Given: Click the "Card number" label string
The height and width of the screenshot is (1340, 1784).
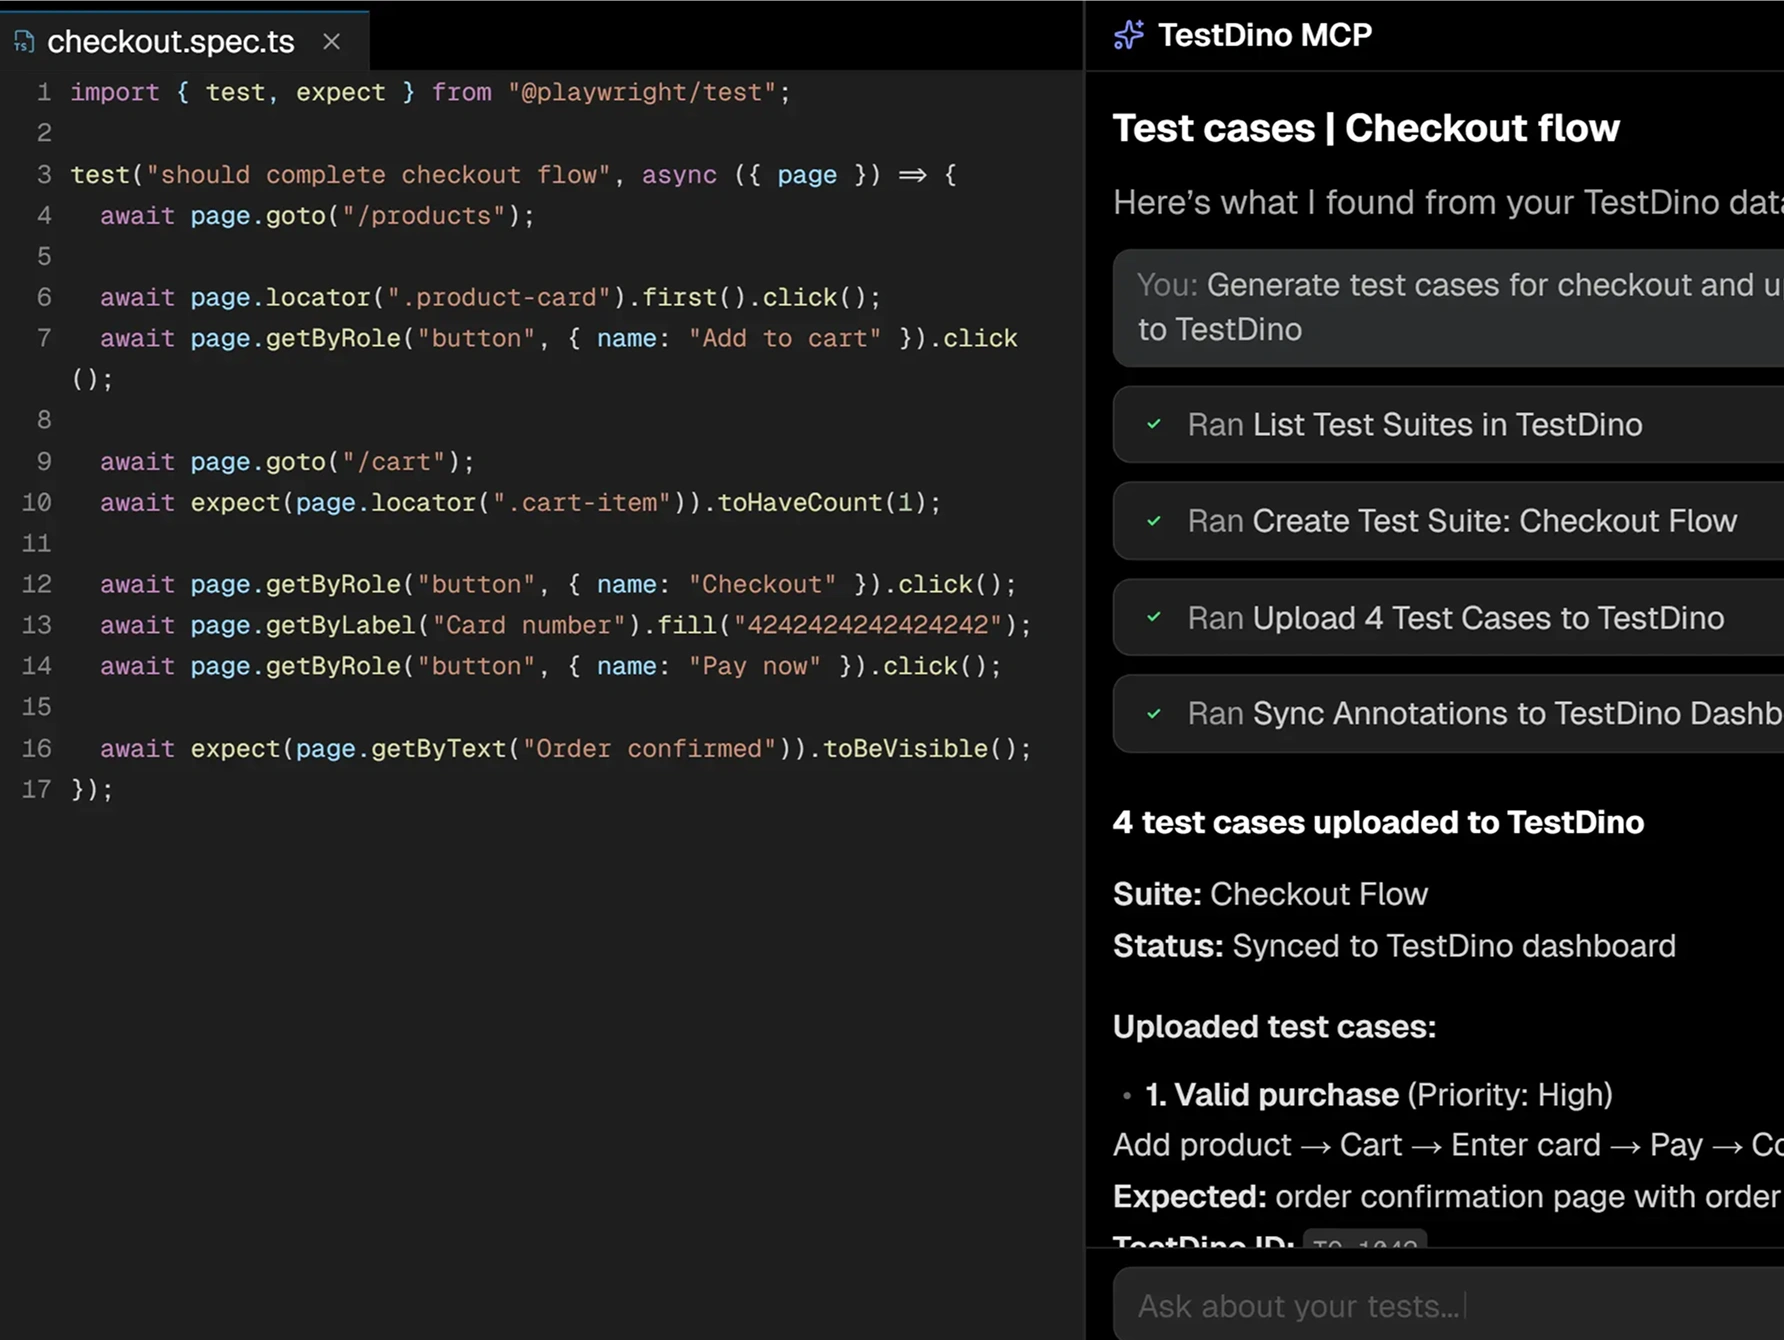Looking at the screenshot, I should [529, 625].
